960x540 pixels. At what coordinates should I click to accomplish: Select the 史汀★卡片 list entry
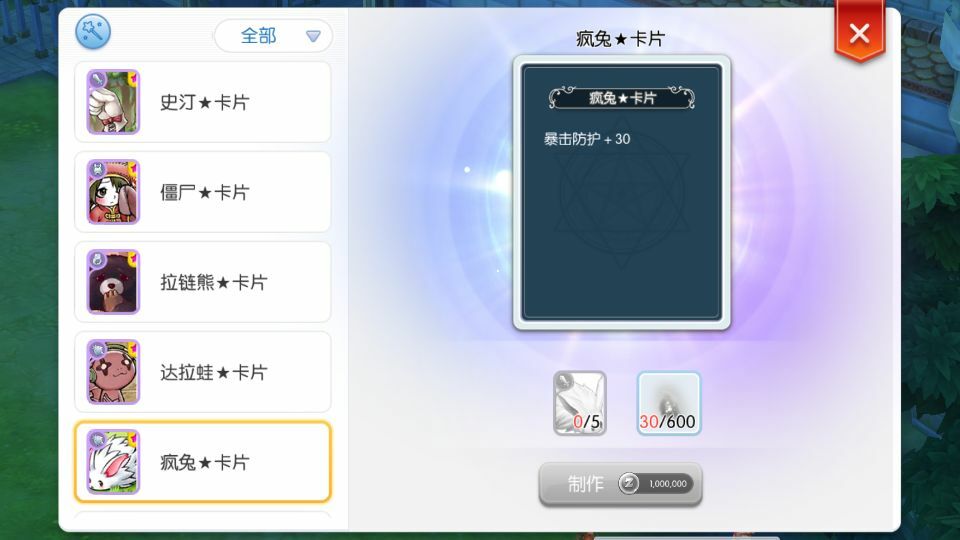click(x=203, y=102)
